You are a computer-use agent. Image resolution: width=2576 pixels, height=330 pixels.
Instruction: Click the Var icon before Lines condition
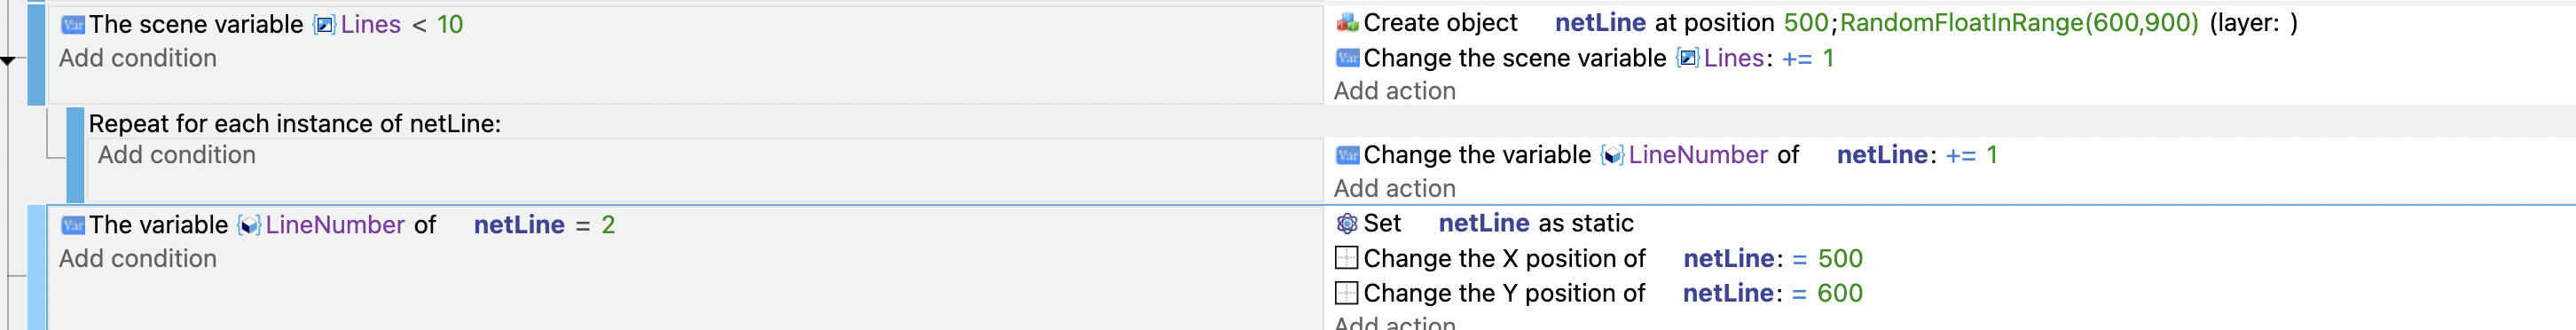click(x=72, y=25)
